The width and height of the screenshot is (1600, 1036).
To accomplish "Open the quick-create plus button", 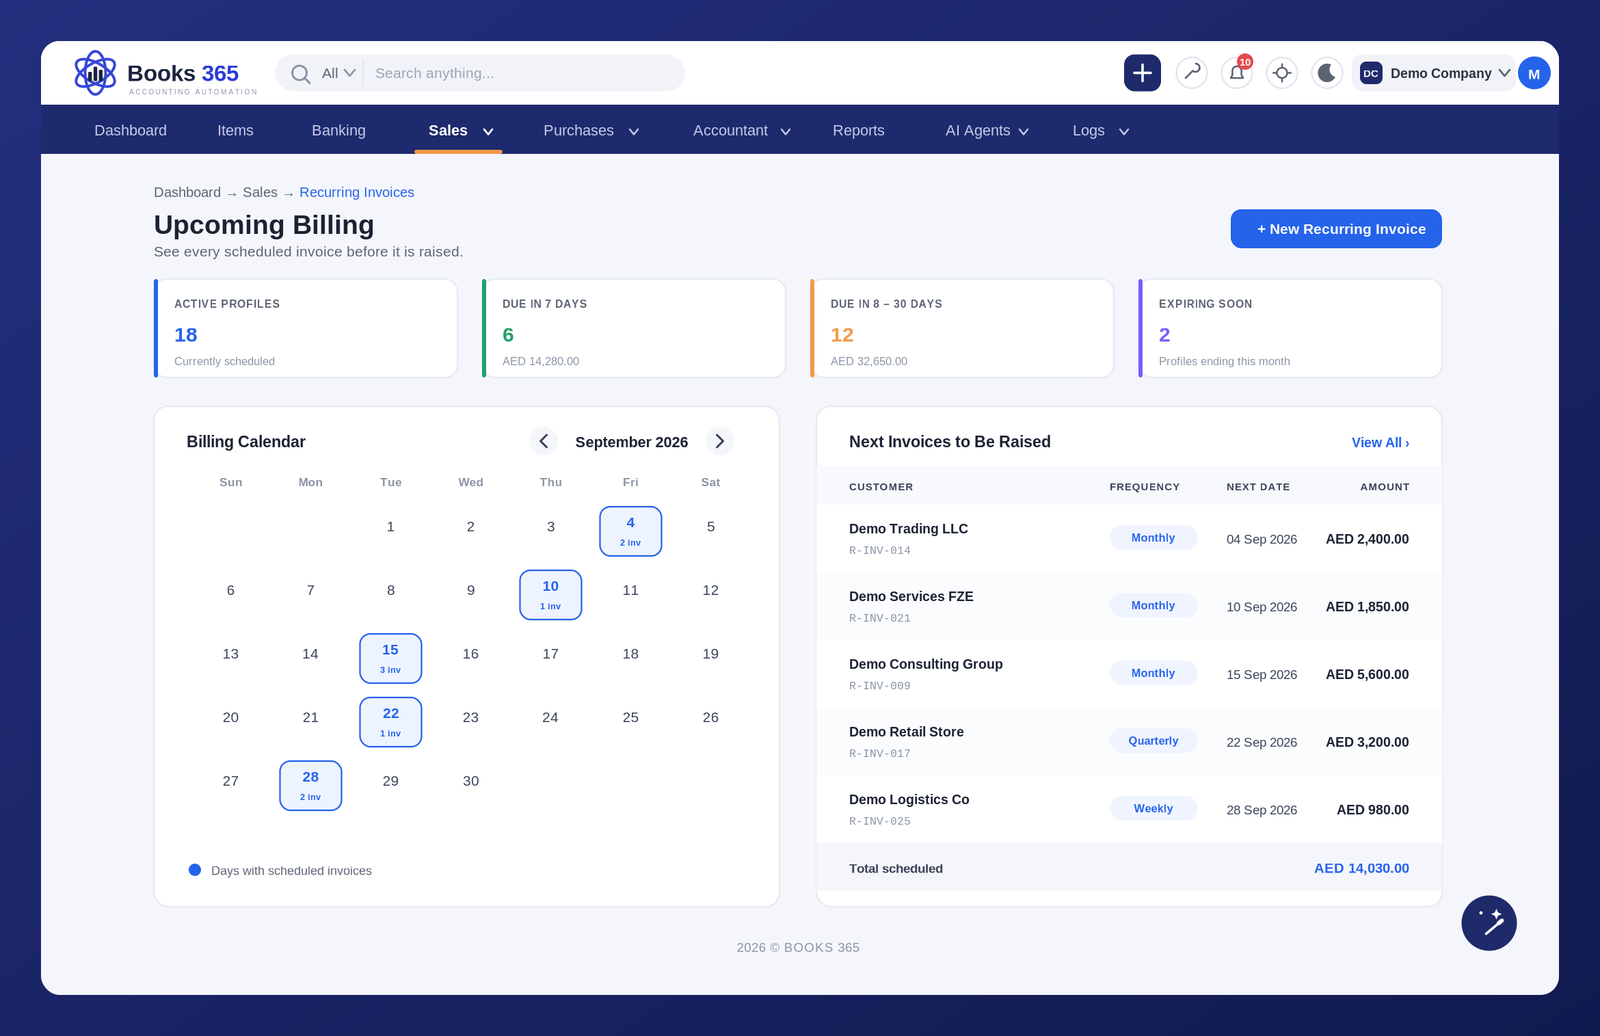I will [1142, 73].
